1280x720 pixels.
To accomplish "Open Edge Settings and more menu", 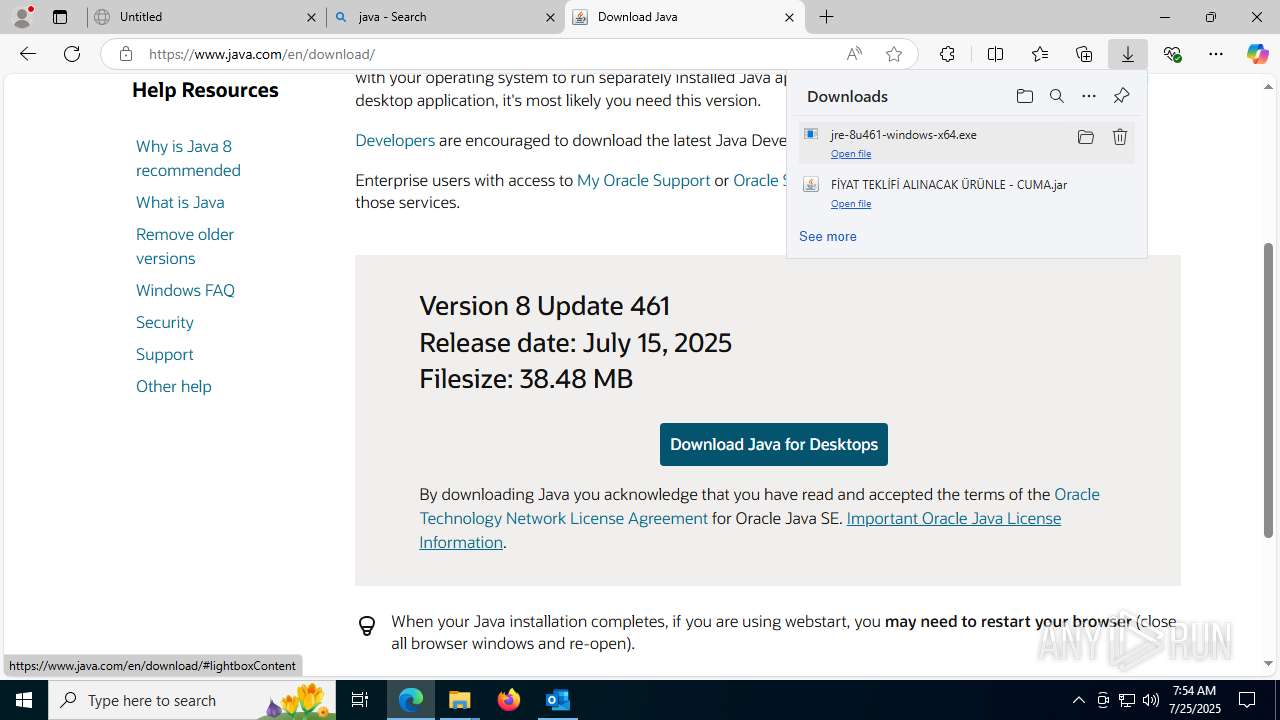I will [1216, 54].
